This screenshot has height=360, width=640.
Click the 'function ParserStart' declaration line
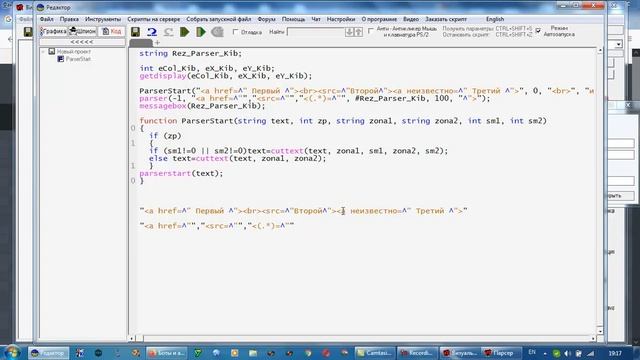click(x=343, y=121)
